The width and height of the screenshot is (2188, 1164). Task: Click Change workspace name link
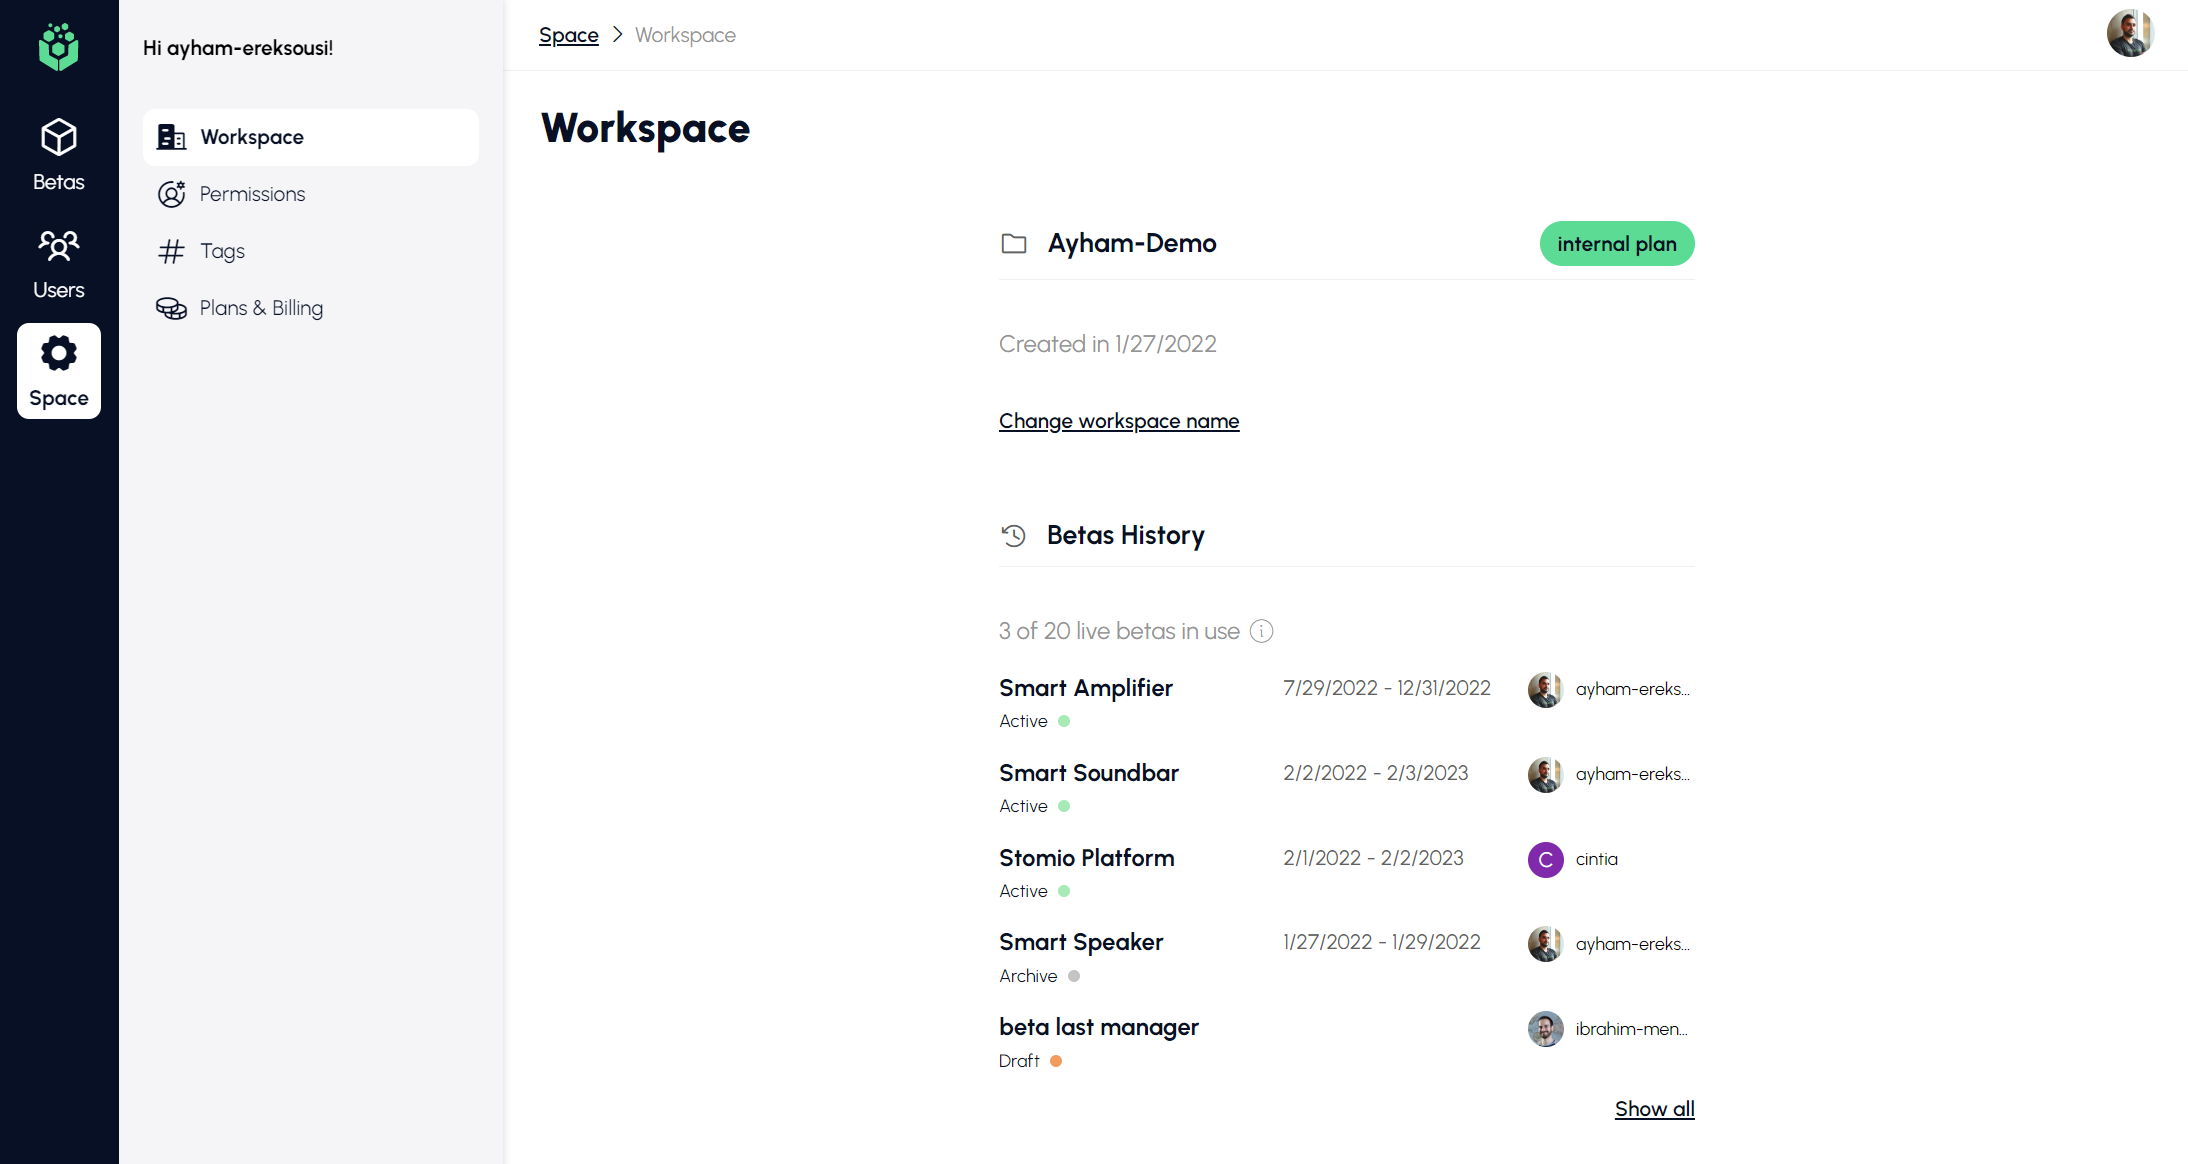tap(1119, 421)
